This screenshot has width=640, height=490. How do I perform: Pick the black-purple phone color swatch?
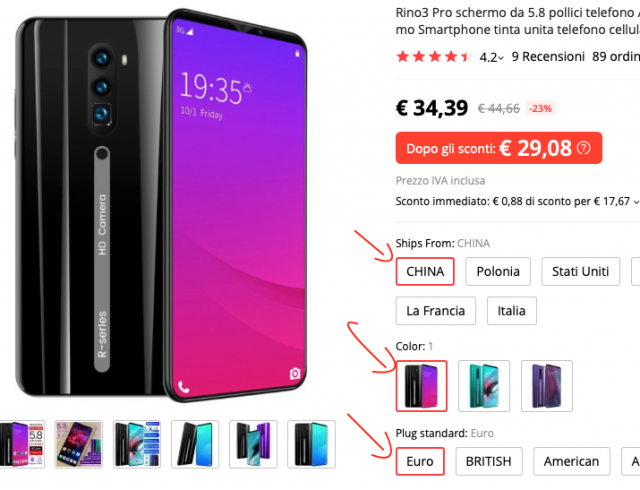click(x=422, y=386)
